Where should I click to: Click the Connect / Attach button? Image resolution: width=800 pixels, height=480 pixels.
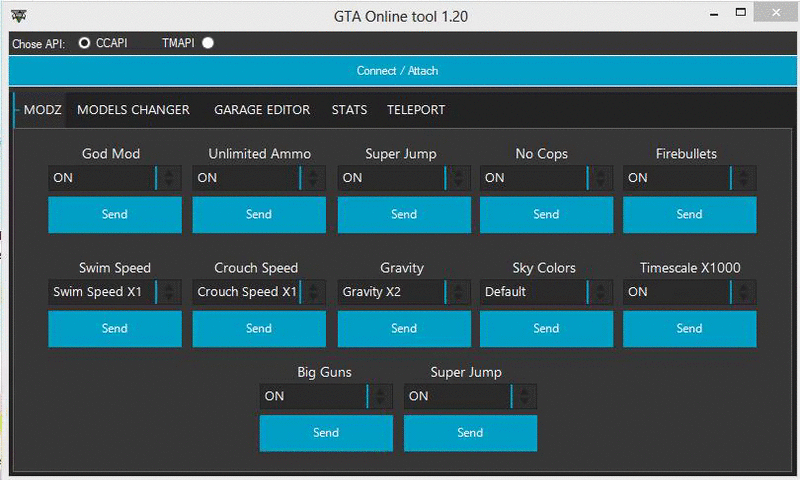click(402, 70)
